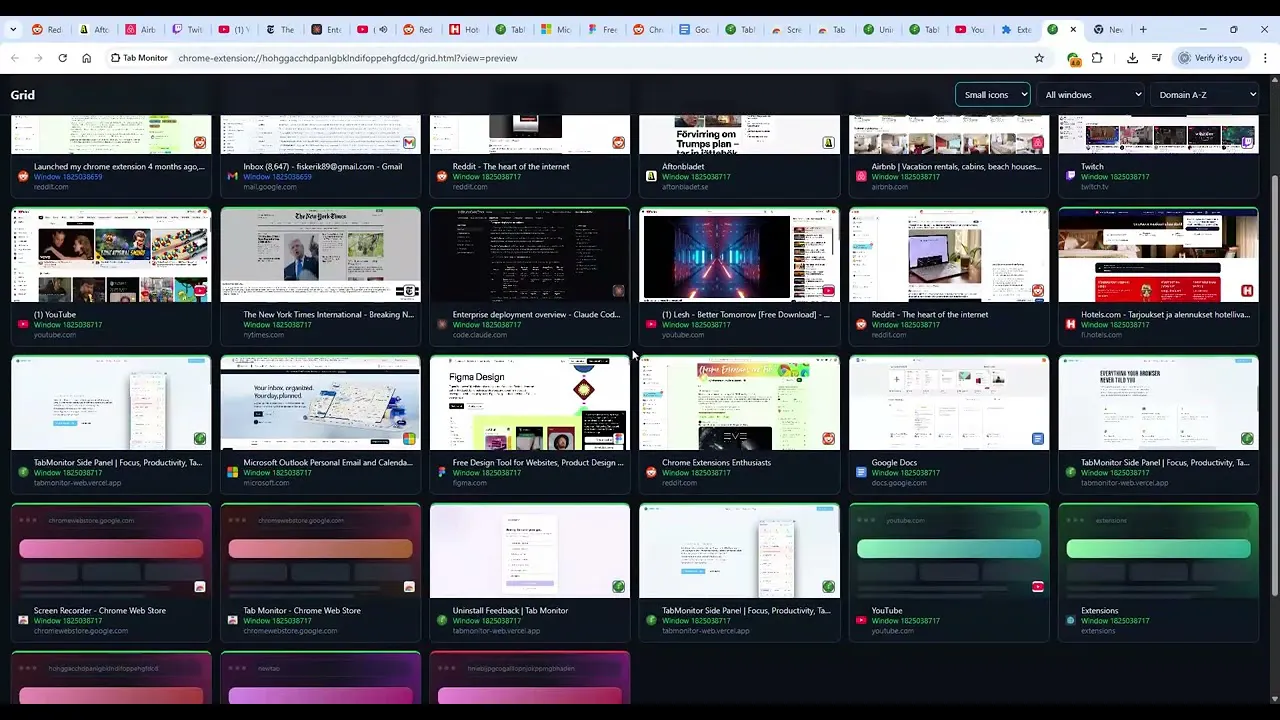1280x720 pixels.
Task: Switch to the Hot browser tab
Action: 464,29
